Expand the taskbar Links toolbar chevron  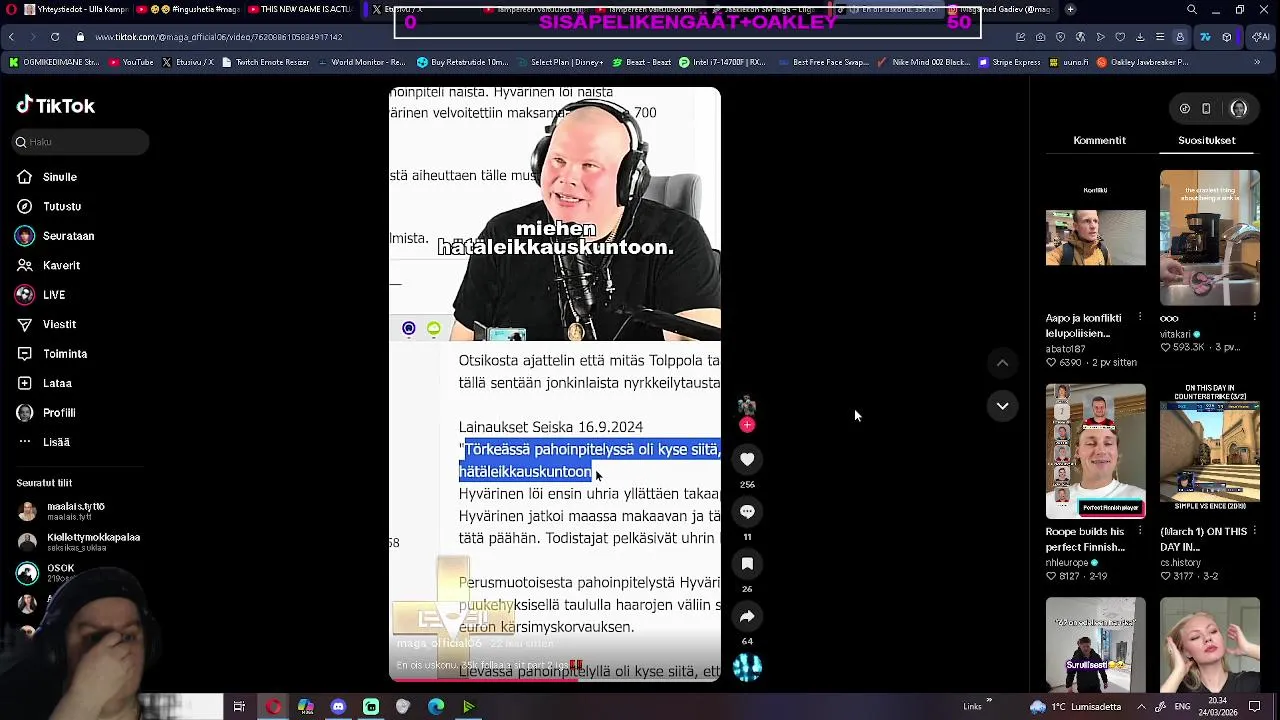pyautogui.click(x=989, y=700)
